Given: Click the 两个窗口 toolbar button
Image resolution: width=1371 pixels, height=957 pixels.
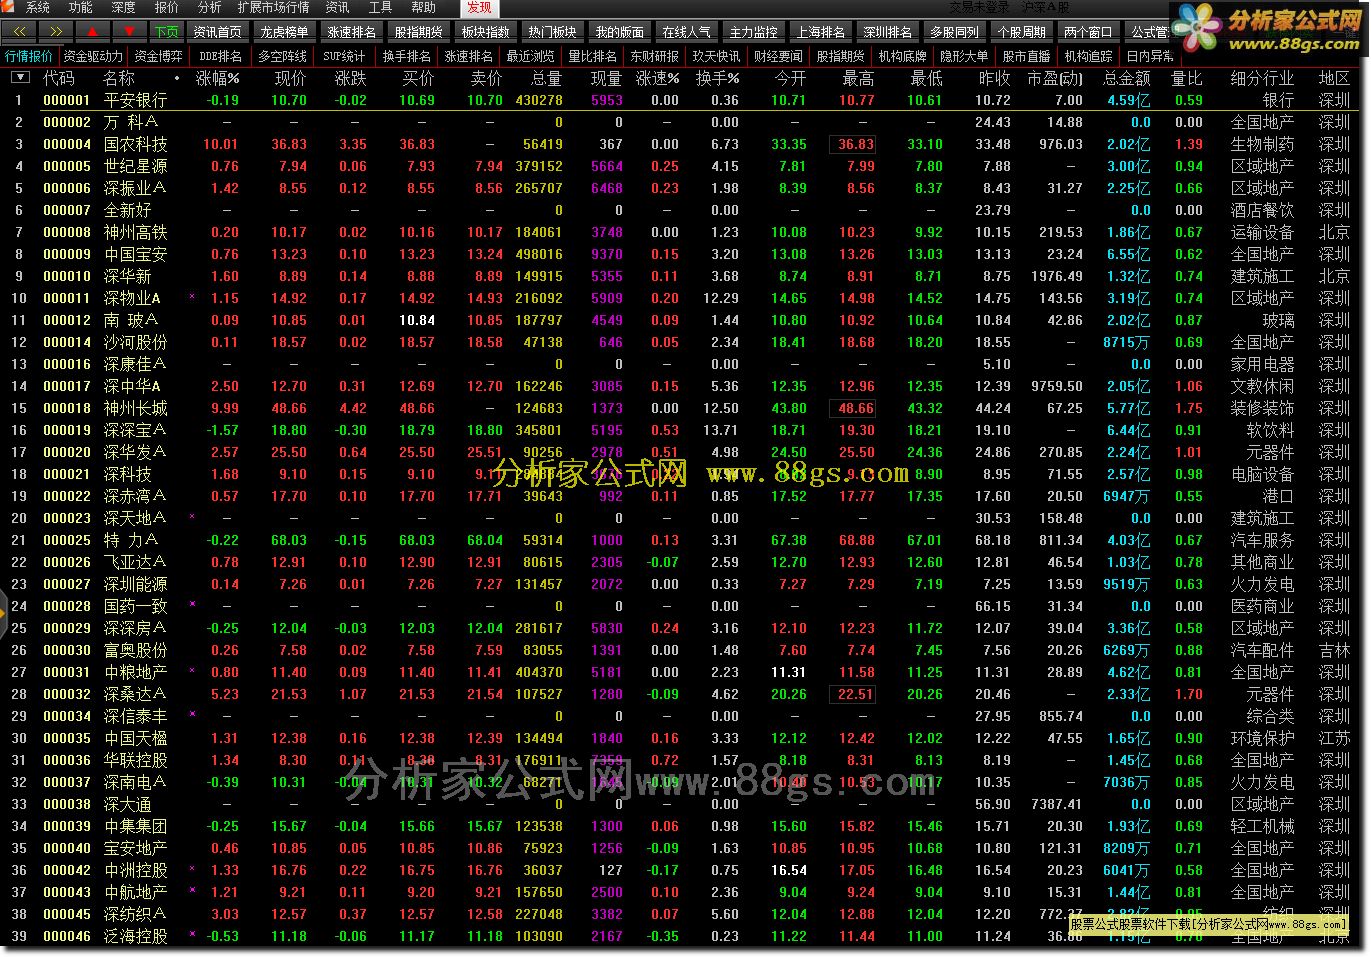Looking at the screenshot, I should coord(1089,32).
